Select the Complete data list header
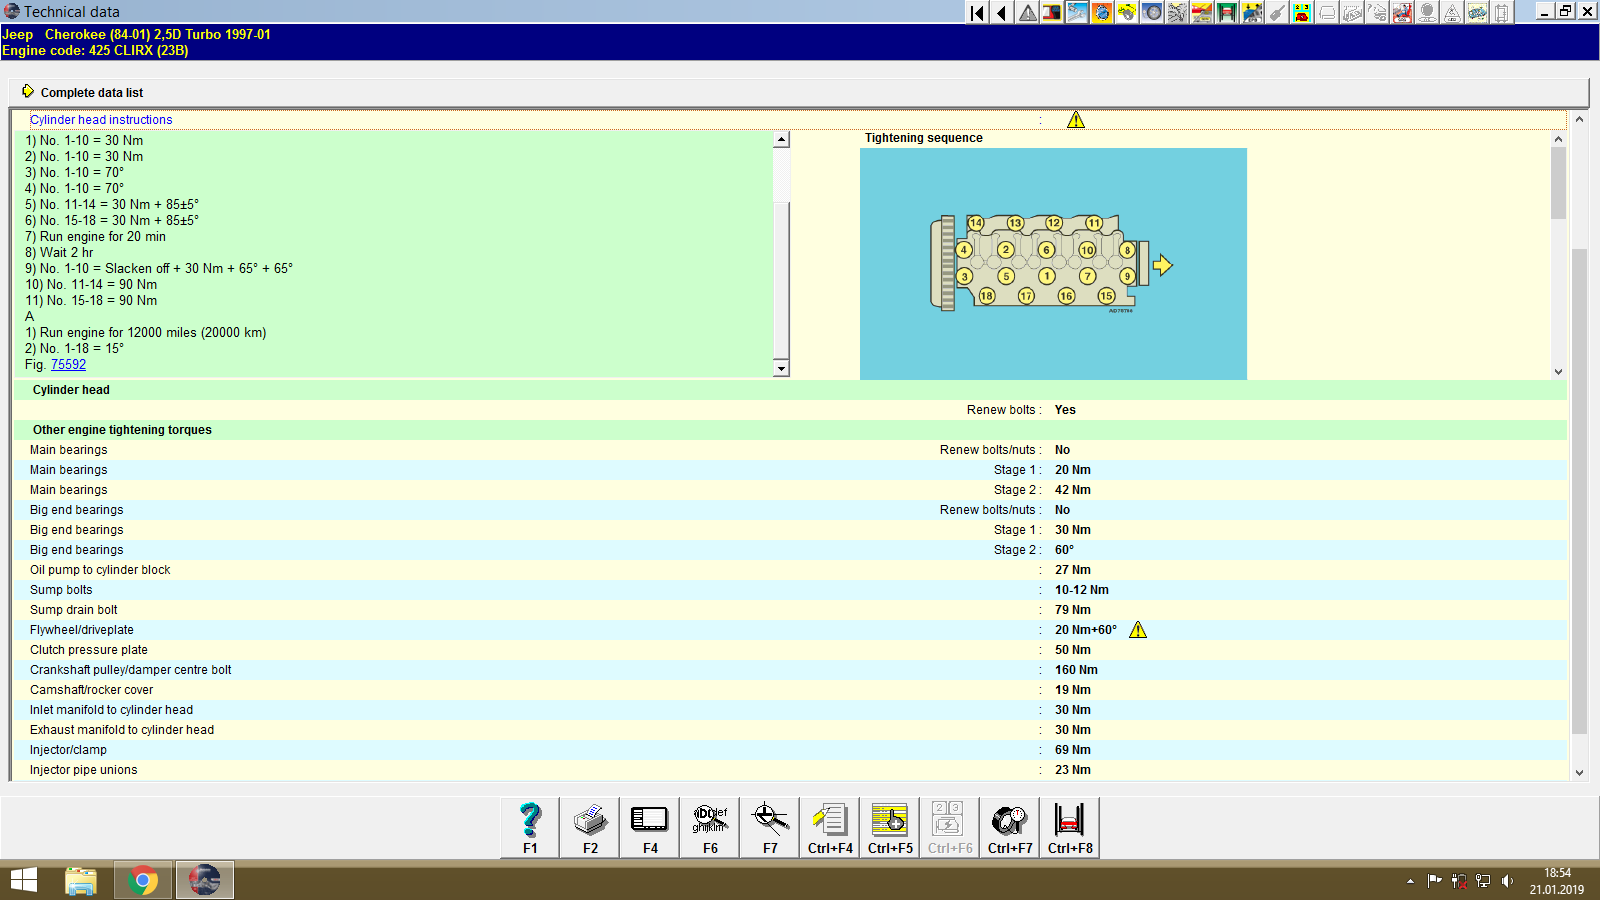The width and height of the screenshot is (1600, 900). 91,92
